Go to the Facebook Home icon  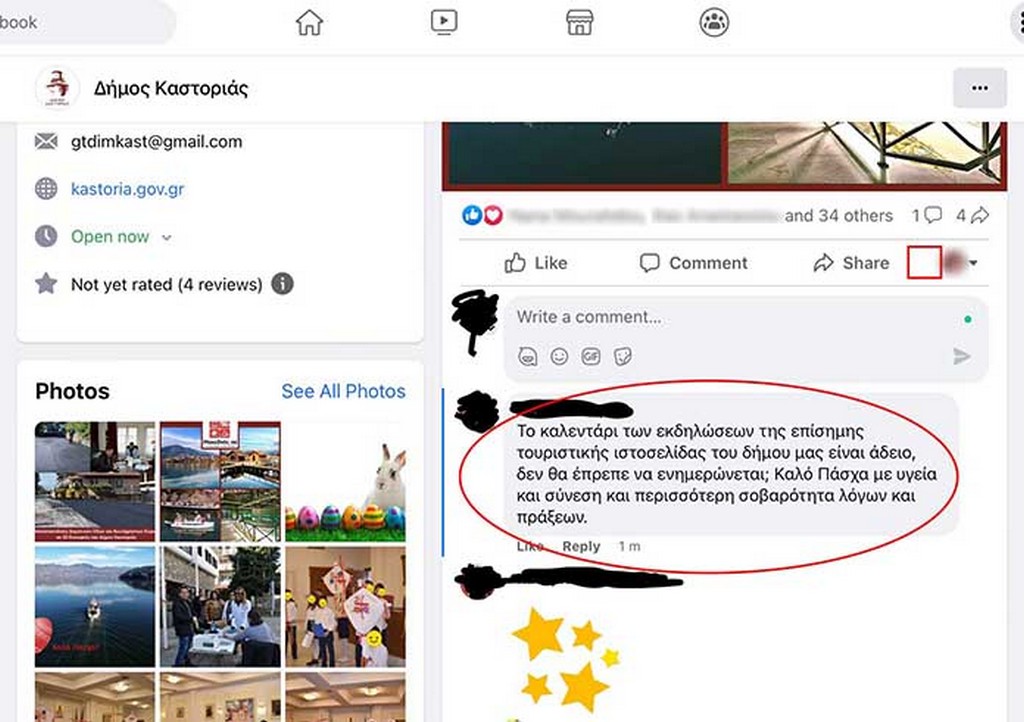[309, 23]
